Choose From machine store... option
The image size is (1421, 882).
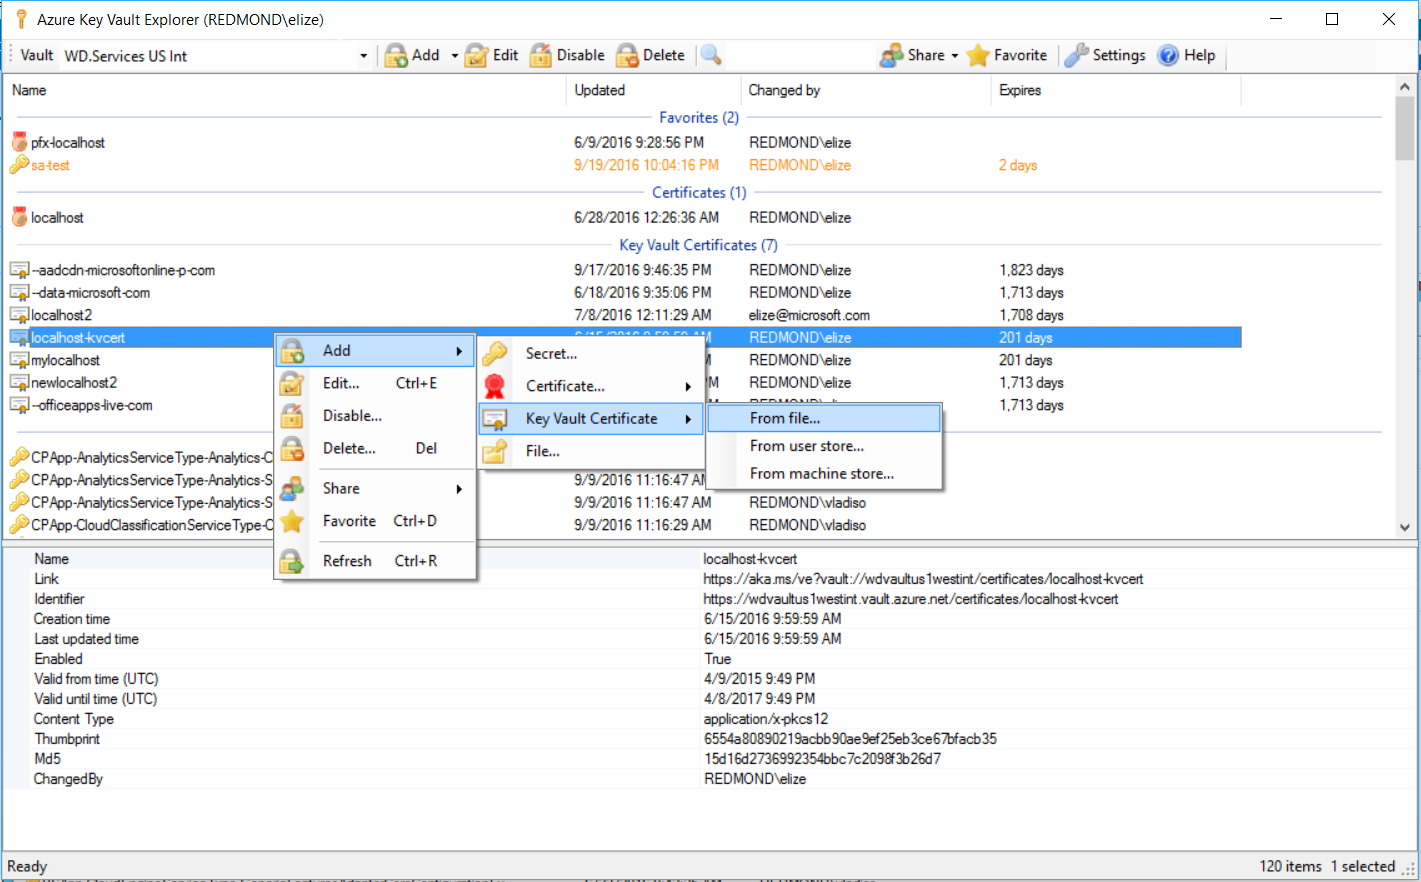824,474
